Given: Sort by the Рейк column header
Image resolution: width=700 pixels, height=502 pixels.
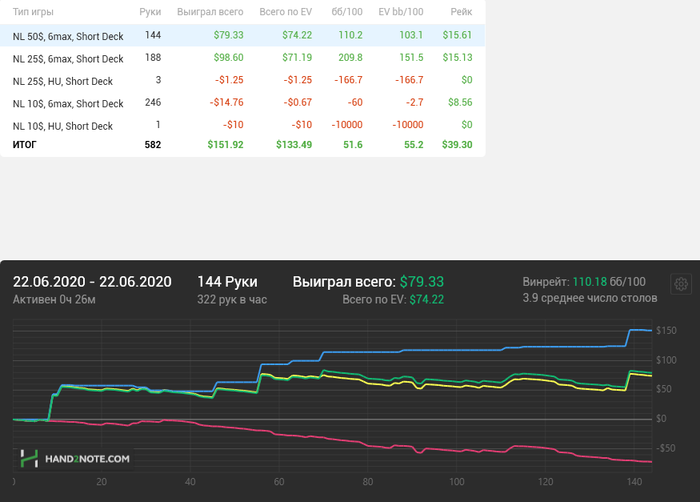Looking at the screenshot, I should coord(461,12).
